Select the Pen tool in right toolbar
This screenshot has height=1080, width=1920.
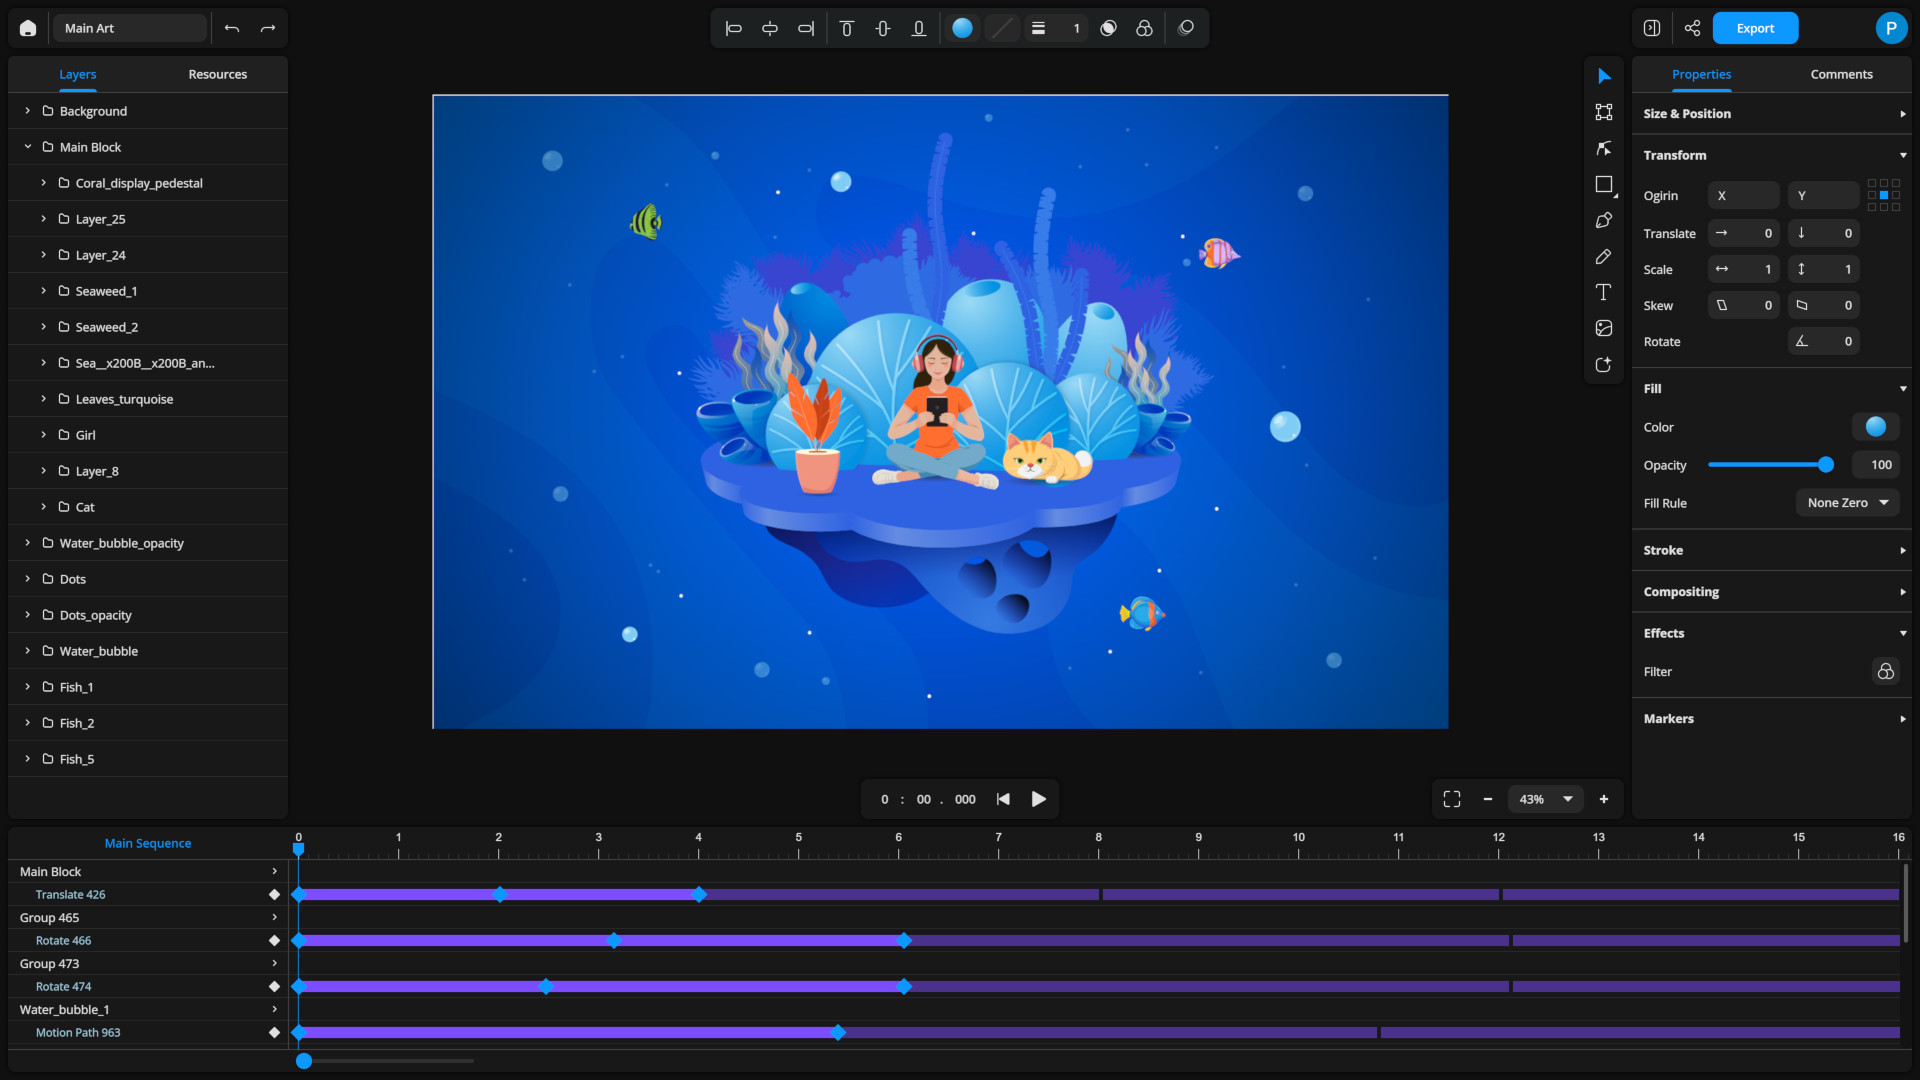1603,220
